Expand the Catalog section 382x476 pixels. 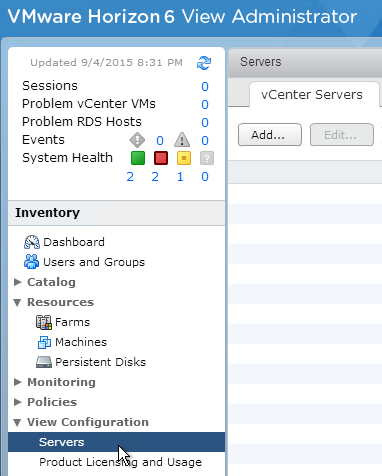tap(18, 282)
